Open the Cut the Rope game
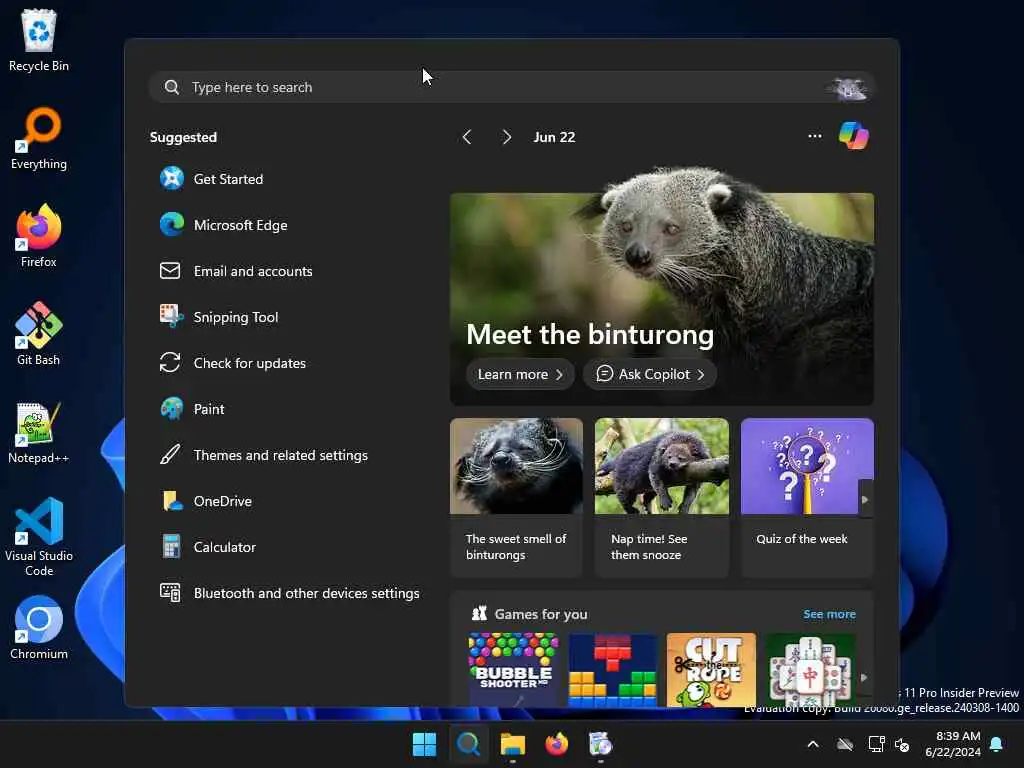The image size is (1024, 768). (711, 670)
